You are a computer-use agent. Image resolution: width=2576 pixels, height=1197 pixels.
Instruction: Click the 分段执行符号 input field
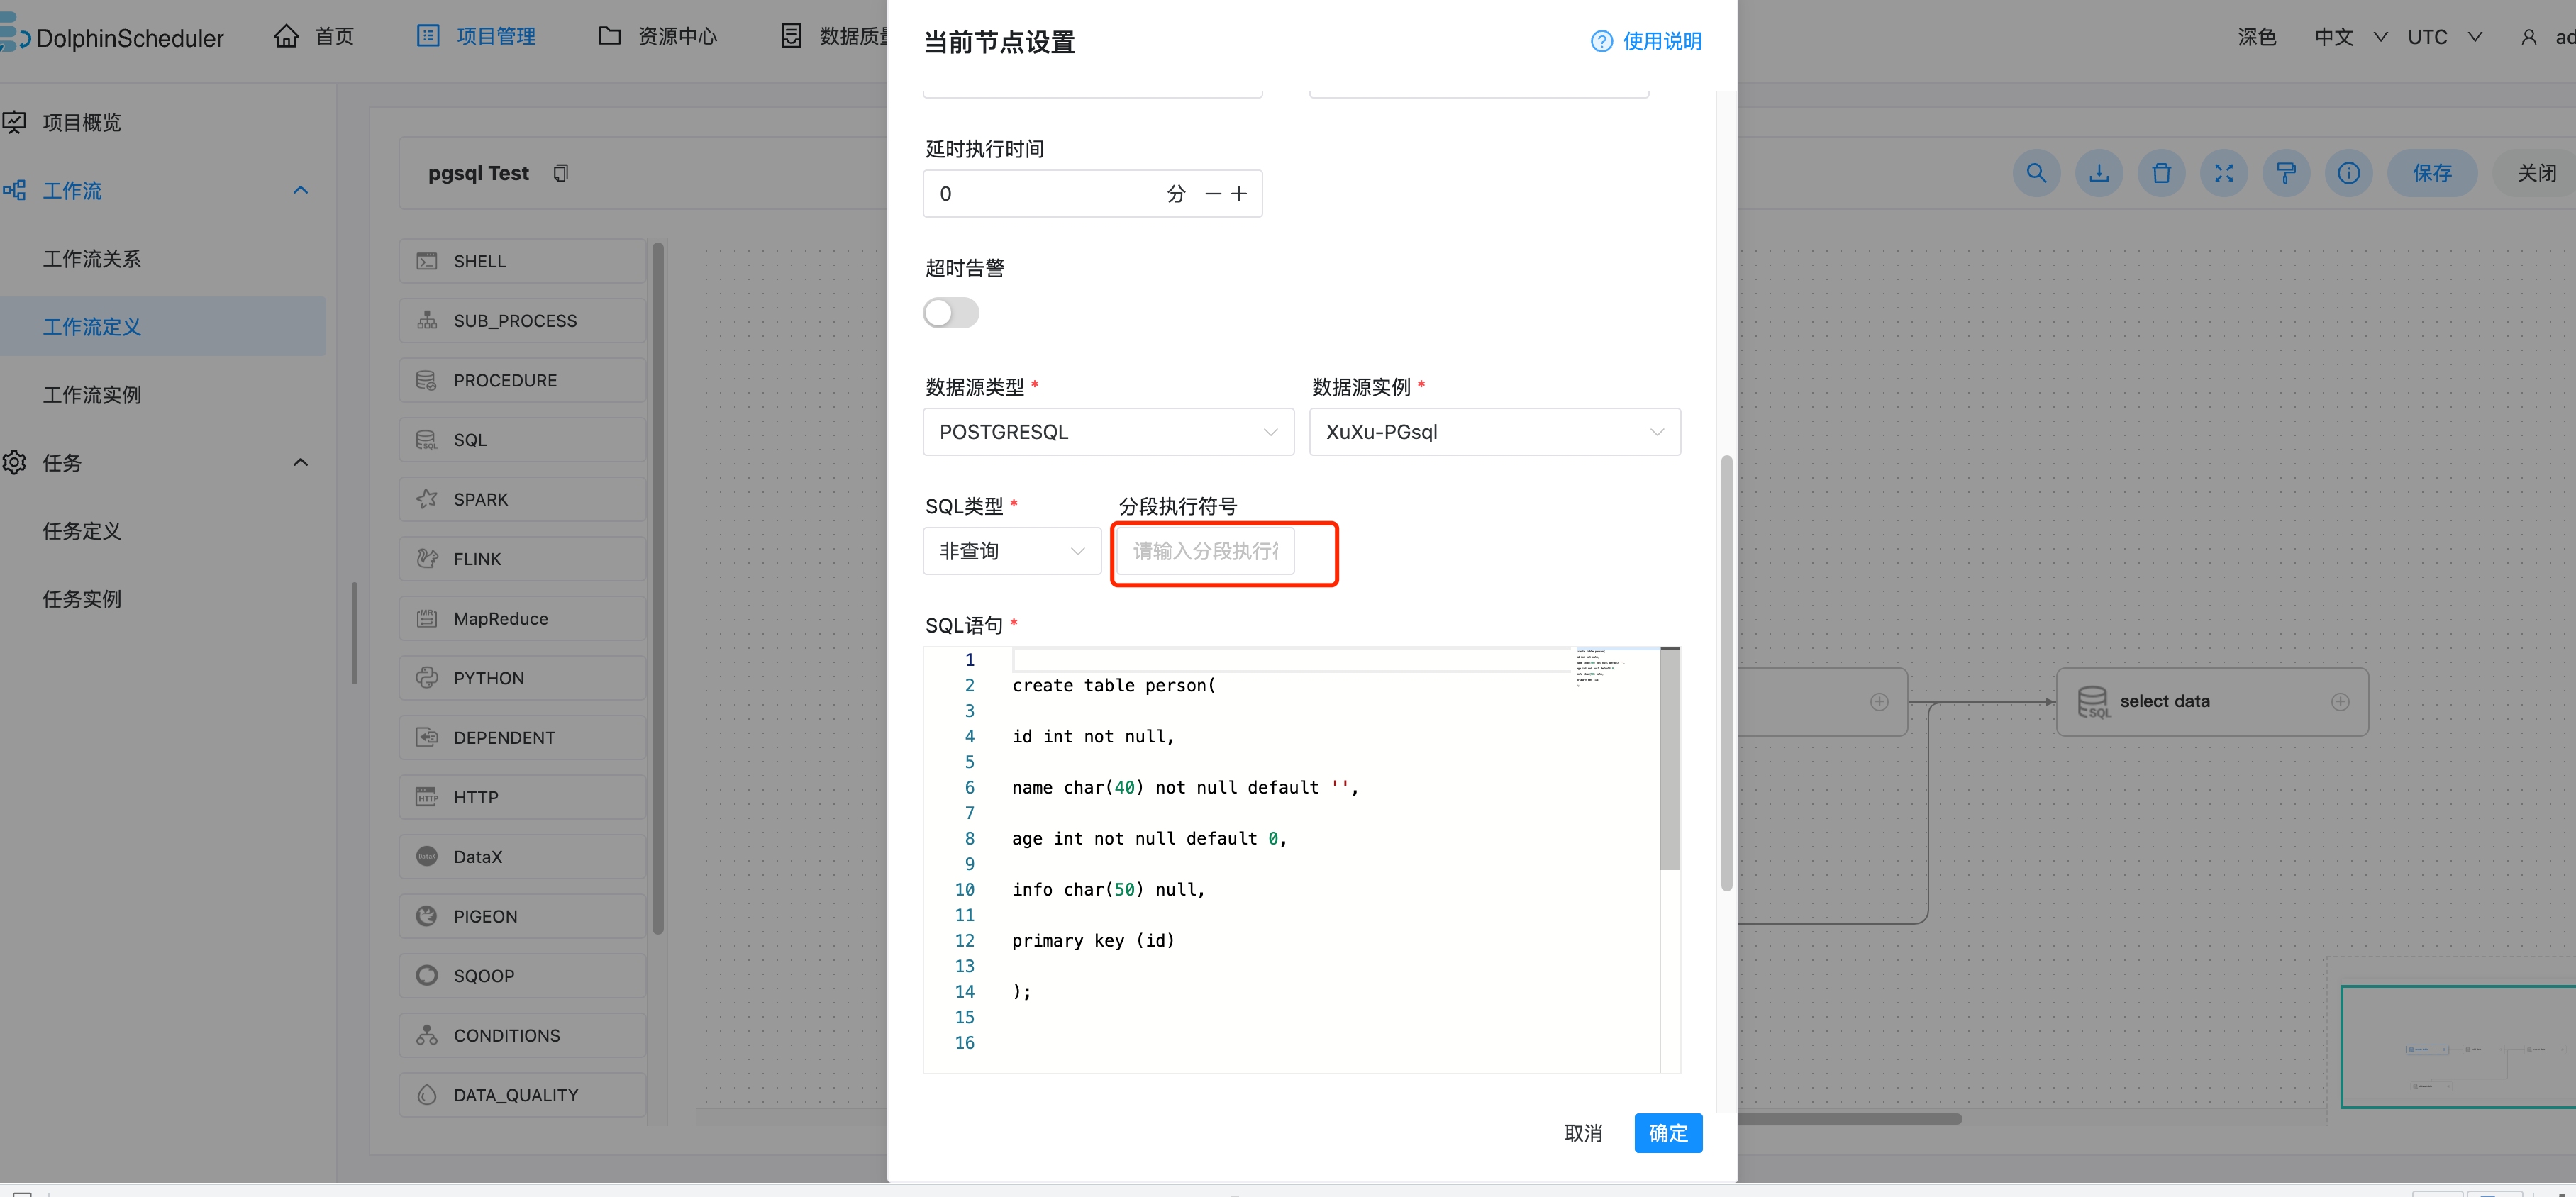coord(1204,551)
